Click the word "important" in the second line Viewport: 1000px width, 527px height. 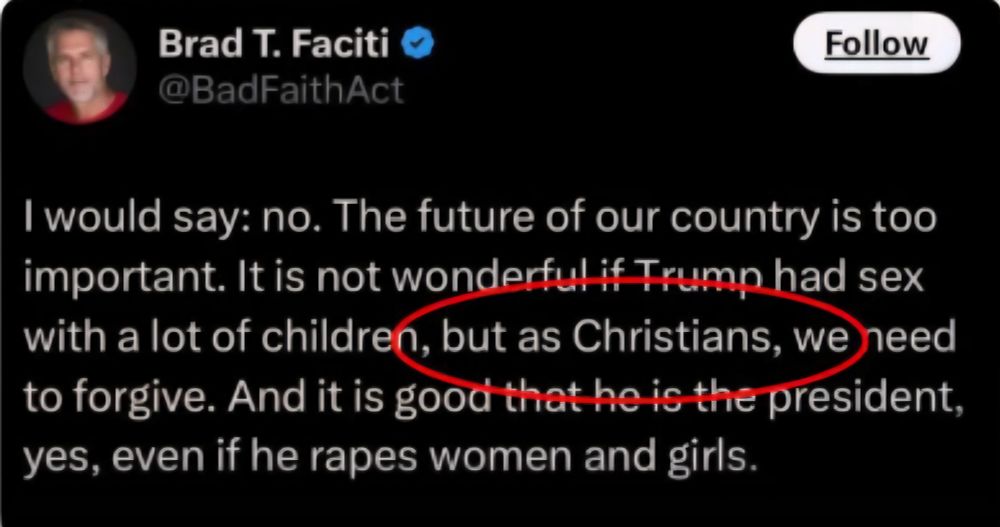(x=124, y=279)
